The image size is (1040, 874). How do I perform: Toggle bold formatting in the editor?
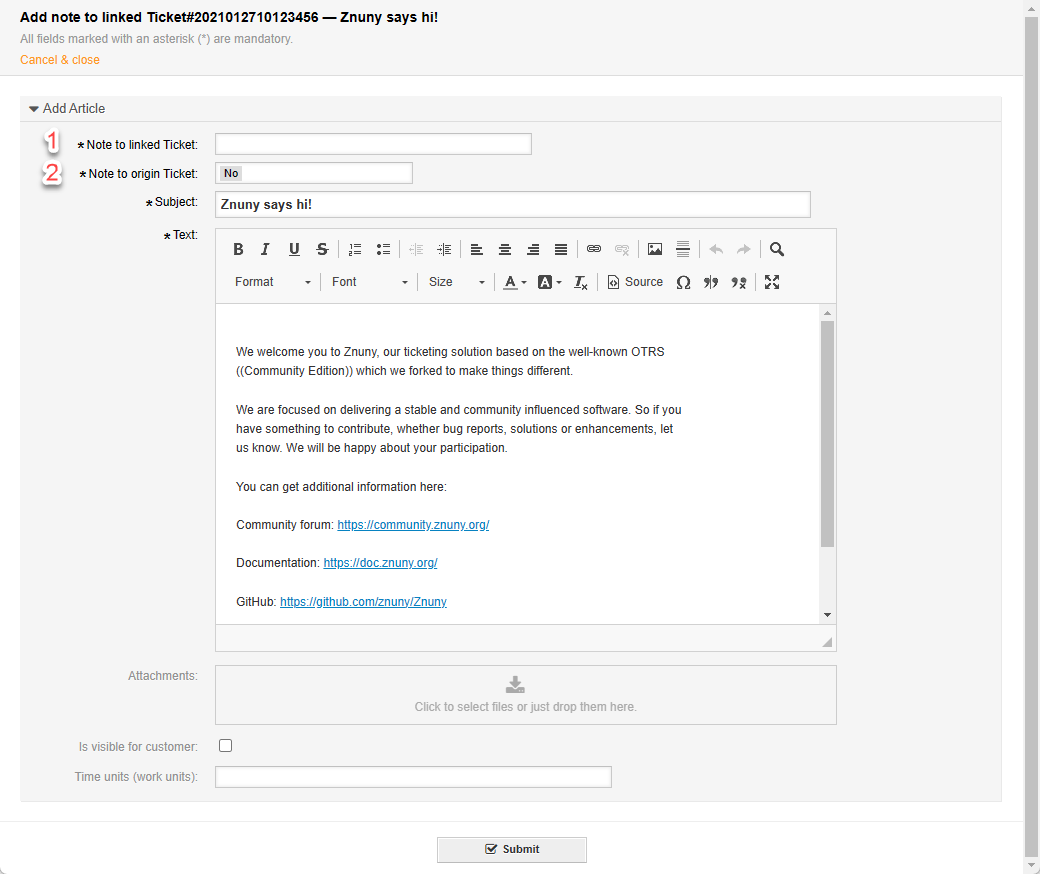(238, 250)
